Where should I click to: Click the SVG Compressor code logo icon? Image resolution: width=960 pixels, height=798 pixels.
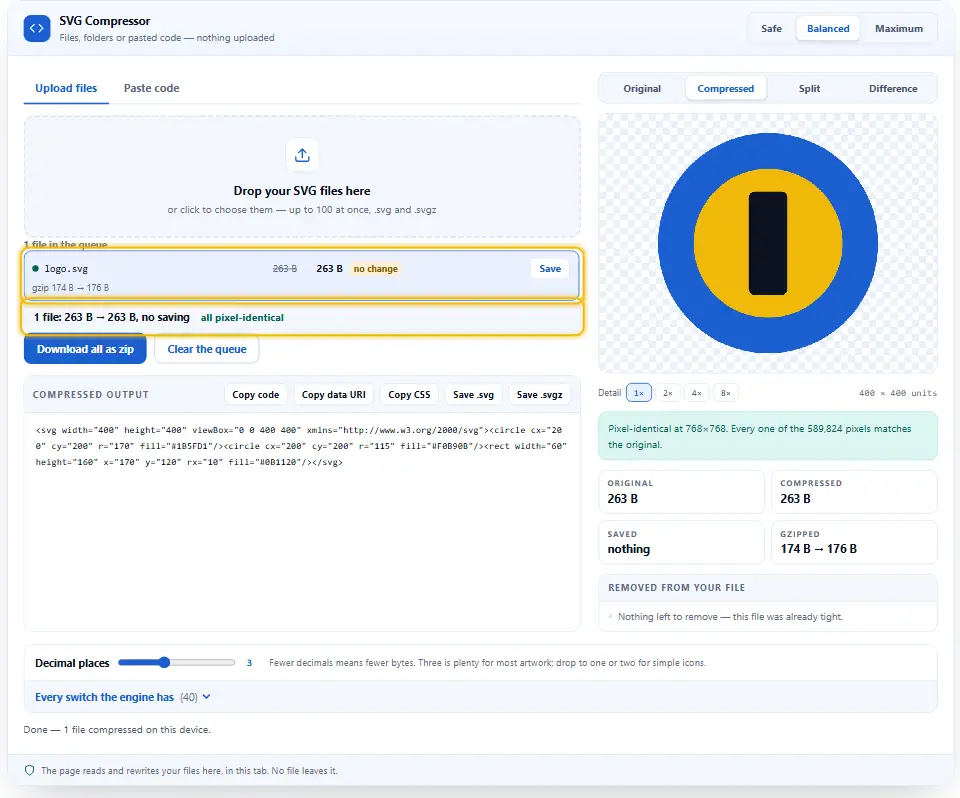click(37, 28)
